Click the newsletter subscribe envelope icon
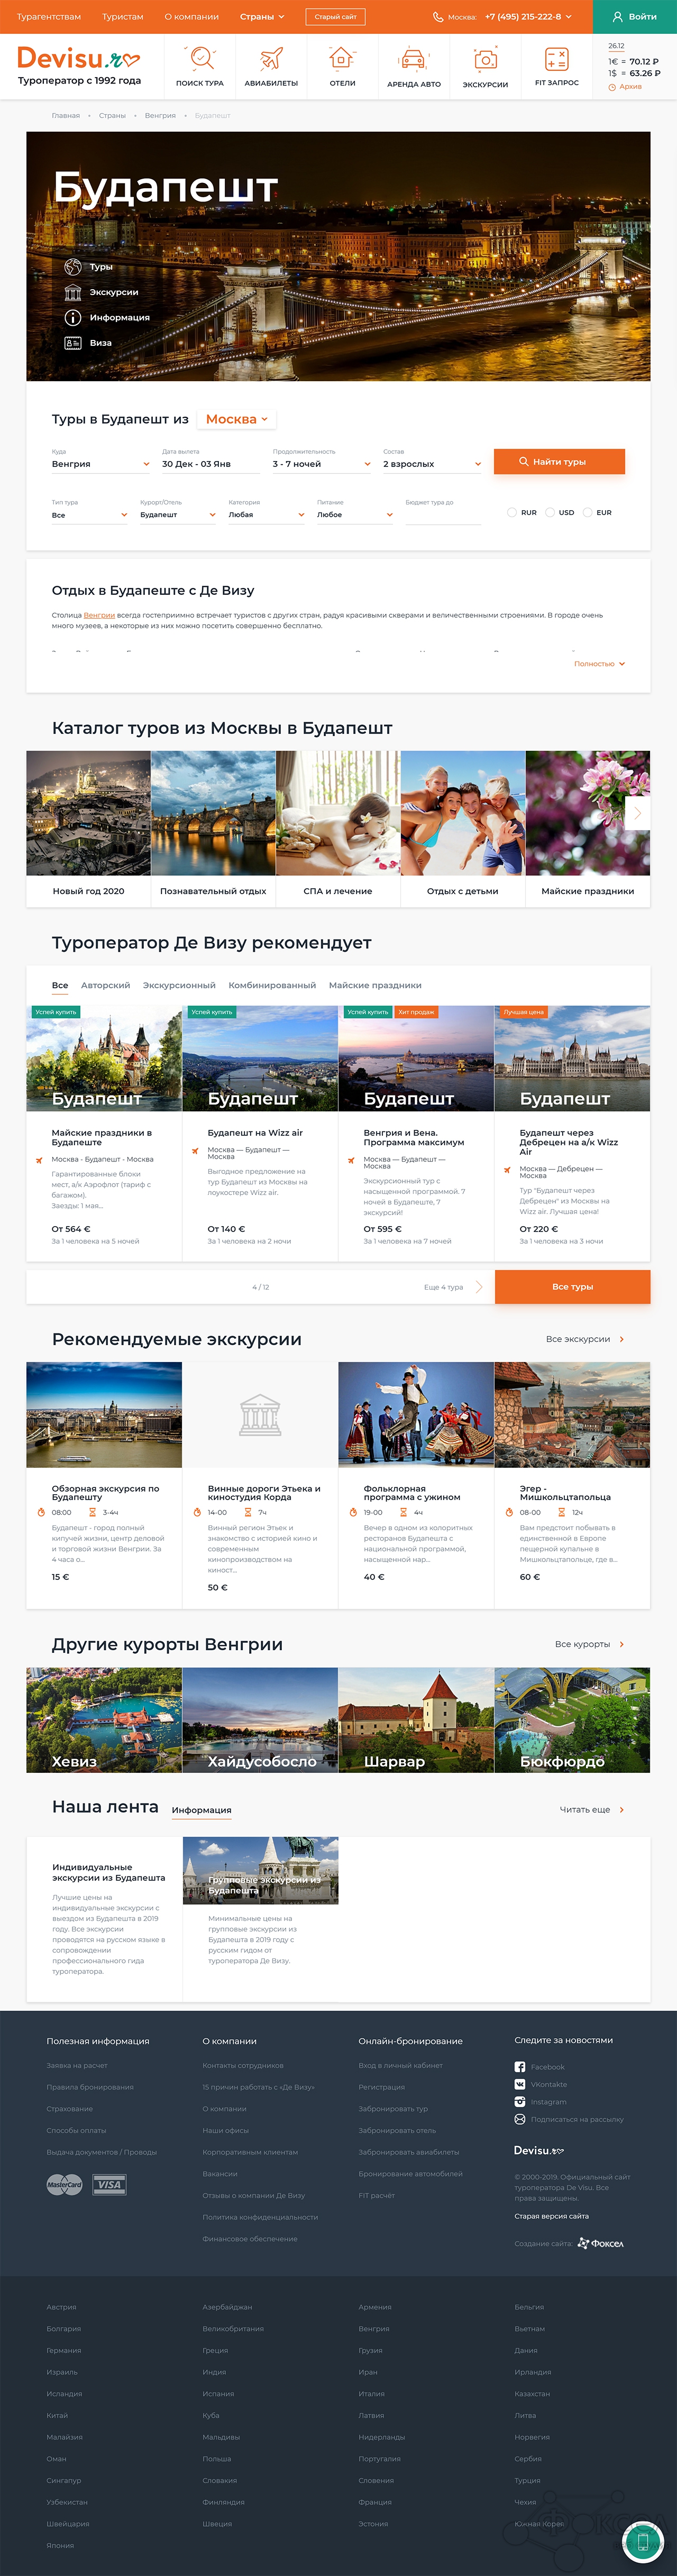677x2576 pixels. pyautogui.click(x=520, y=2119)
